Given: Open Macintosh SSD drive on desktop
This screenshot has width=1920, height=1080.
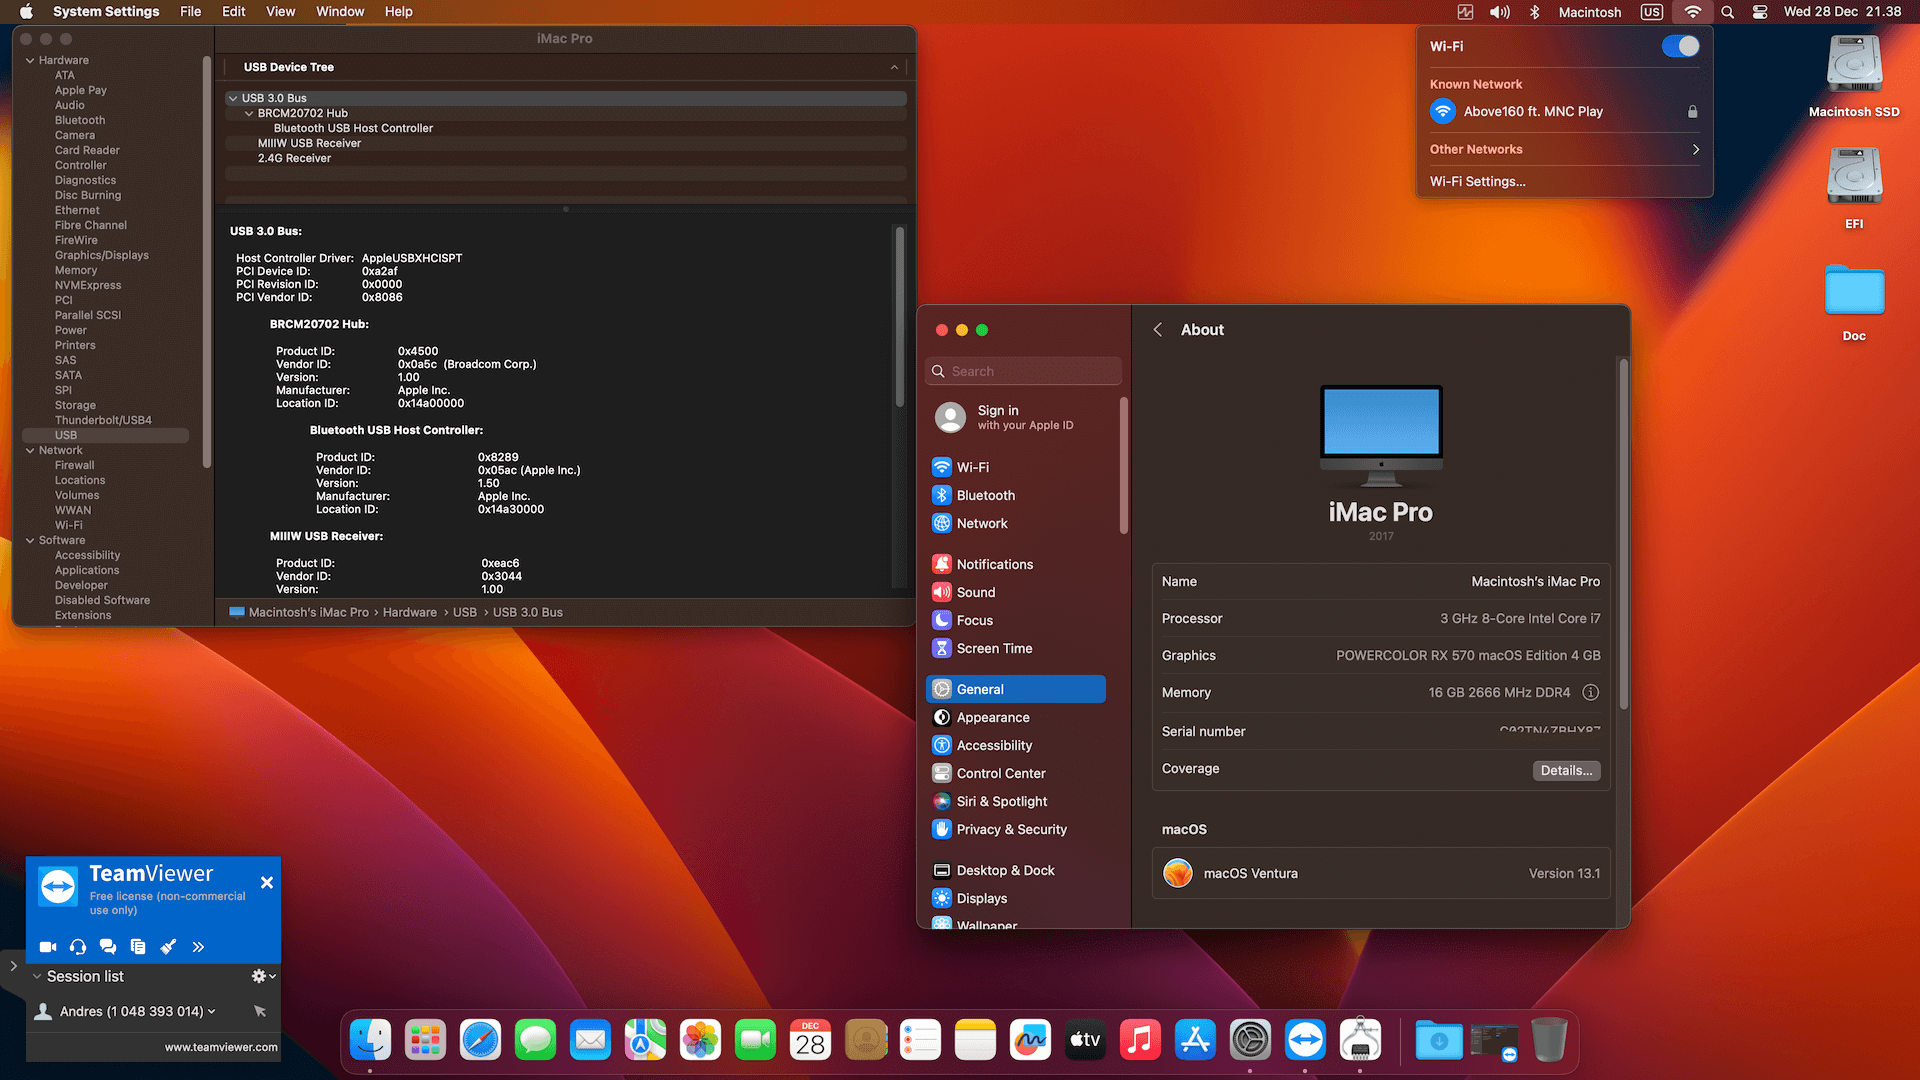Looking at the screenshot, I should pos(1854,76).
